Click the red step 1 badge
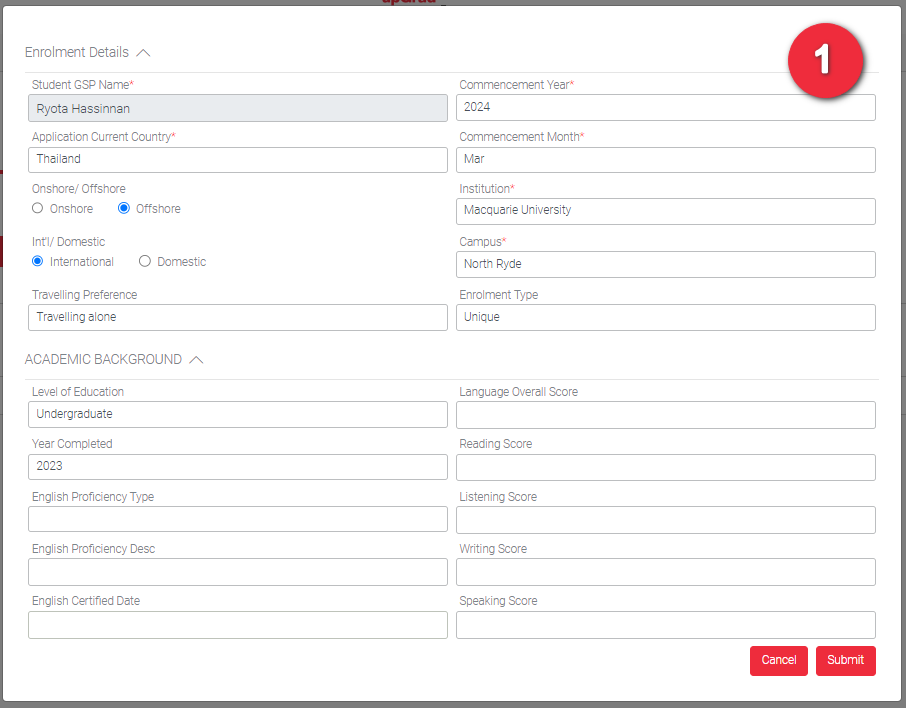Screen dimensions: 906x708 pos(824,61)
